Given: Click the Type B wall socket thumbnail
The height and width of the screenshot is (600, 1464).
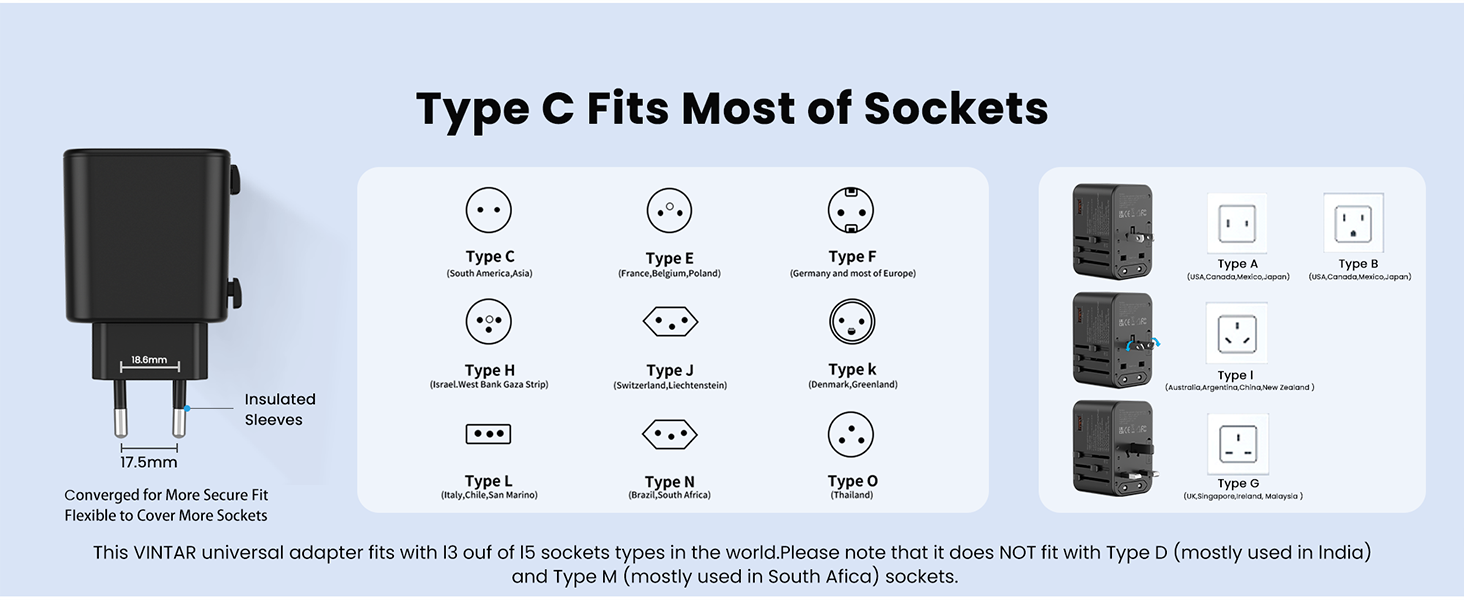Looking at the screenshot, I should coord(1354,224).
